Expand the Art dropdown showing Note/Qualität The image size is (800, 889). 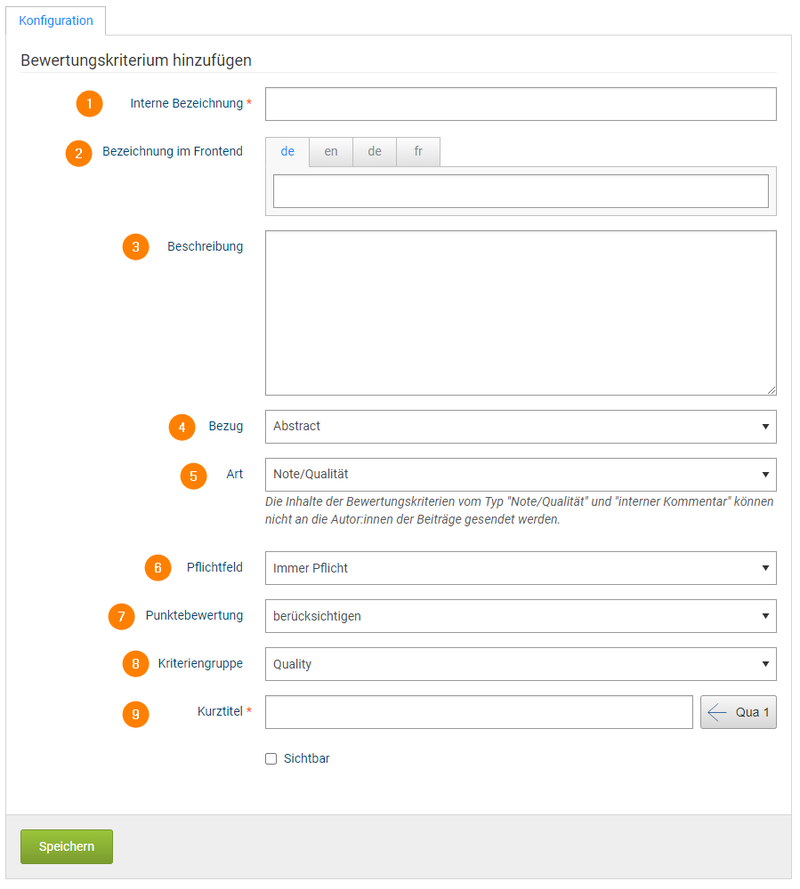pyautogui.click(x=520, y=475)
